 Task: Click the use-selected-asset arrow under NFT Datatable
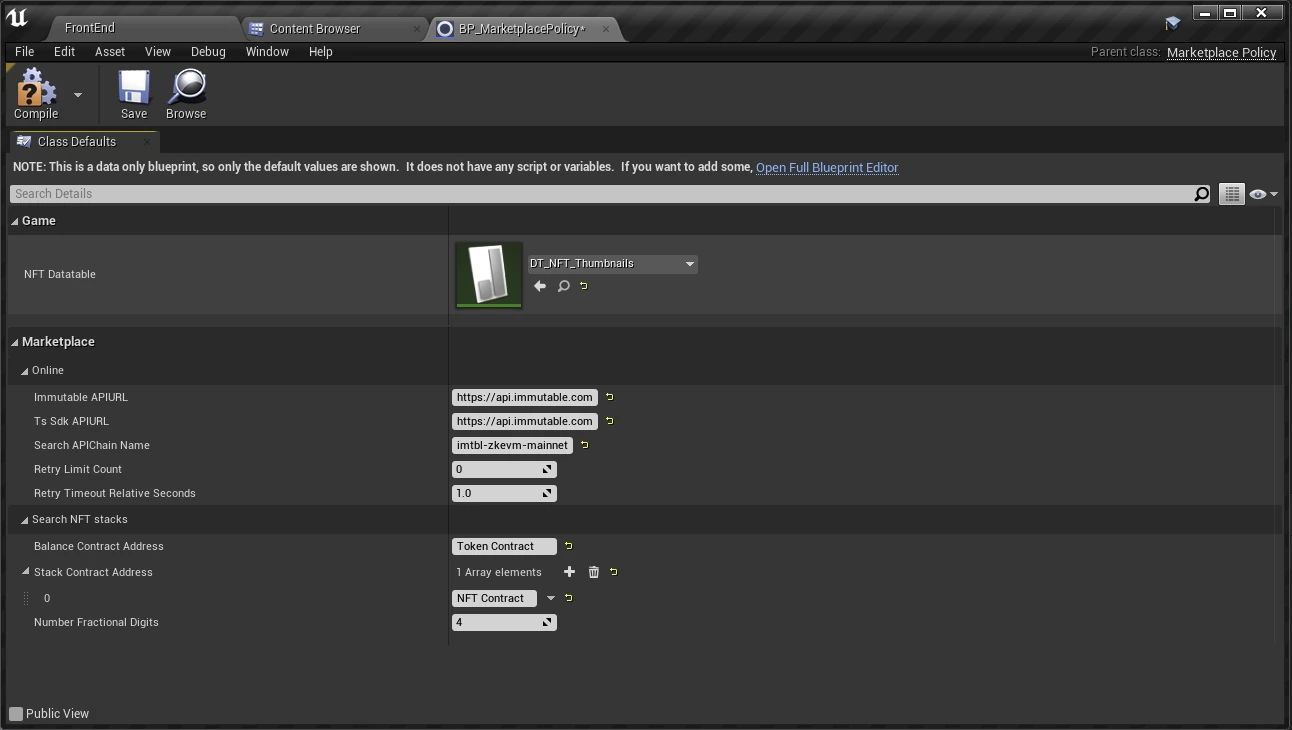pos(540,286)
